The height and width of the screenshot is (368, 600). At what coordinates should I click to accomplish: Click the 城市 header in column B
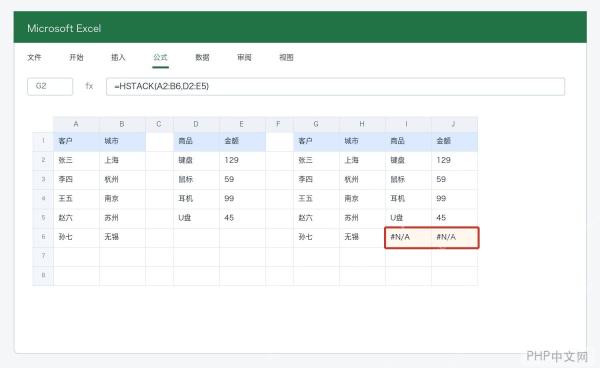(122, 141)
